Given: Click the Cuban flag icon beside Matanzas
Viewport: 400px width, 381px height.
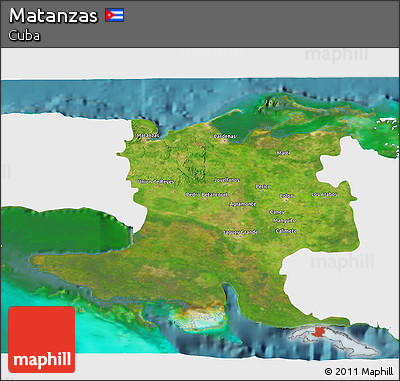Looking at the screenshot, I should (x=115, y=15).
